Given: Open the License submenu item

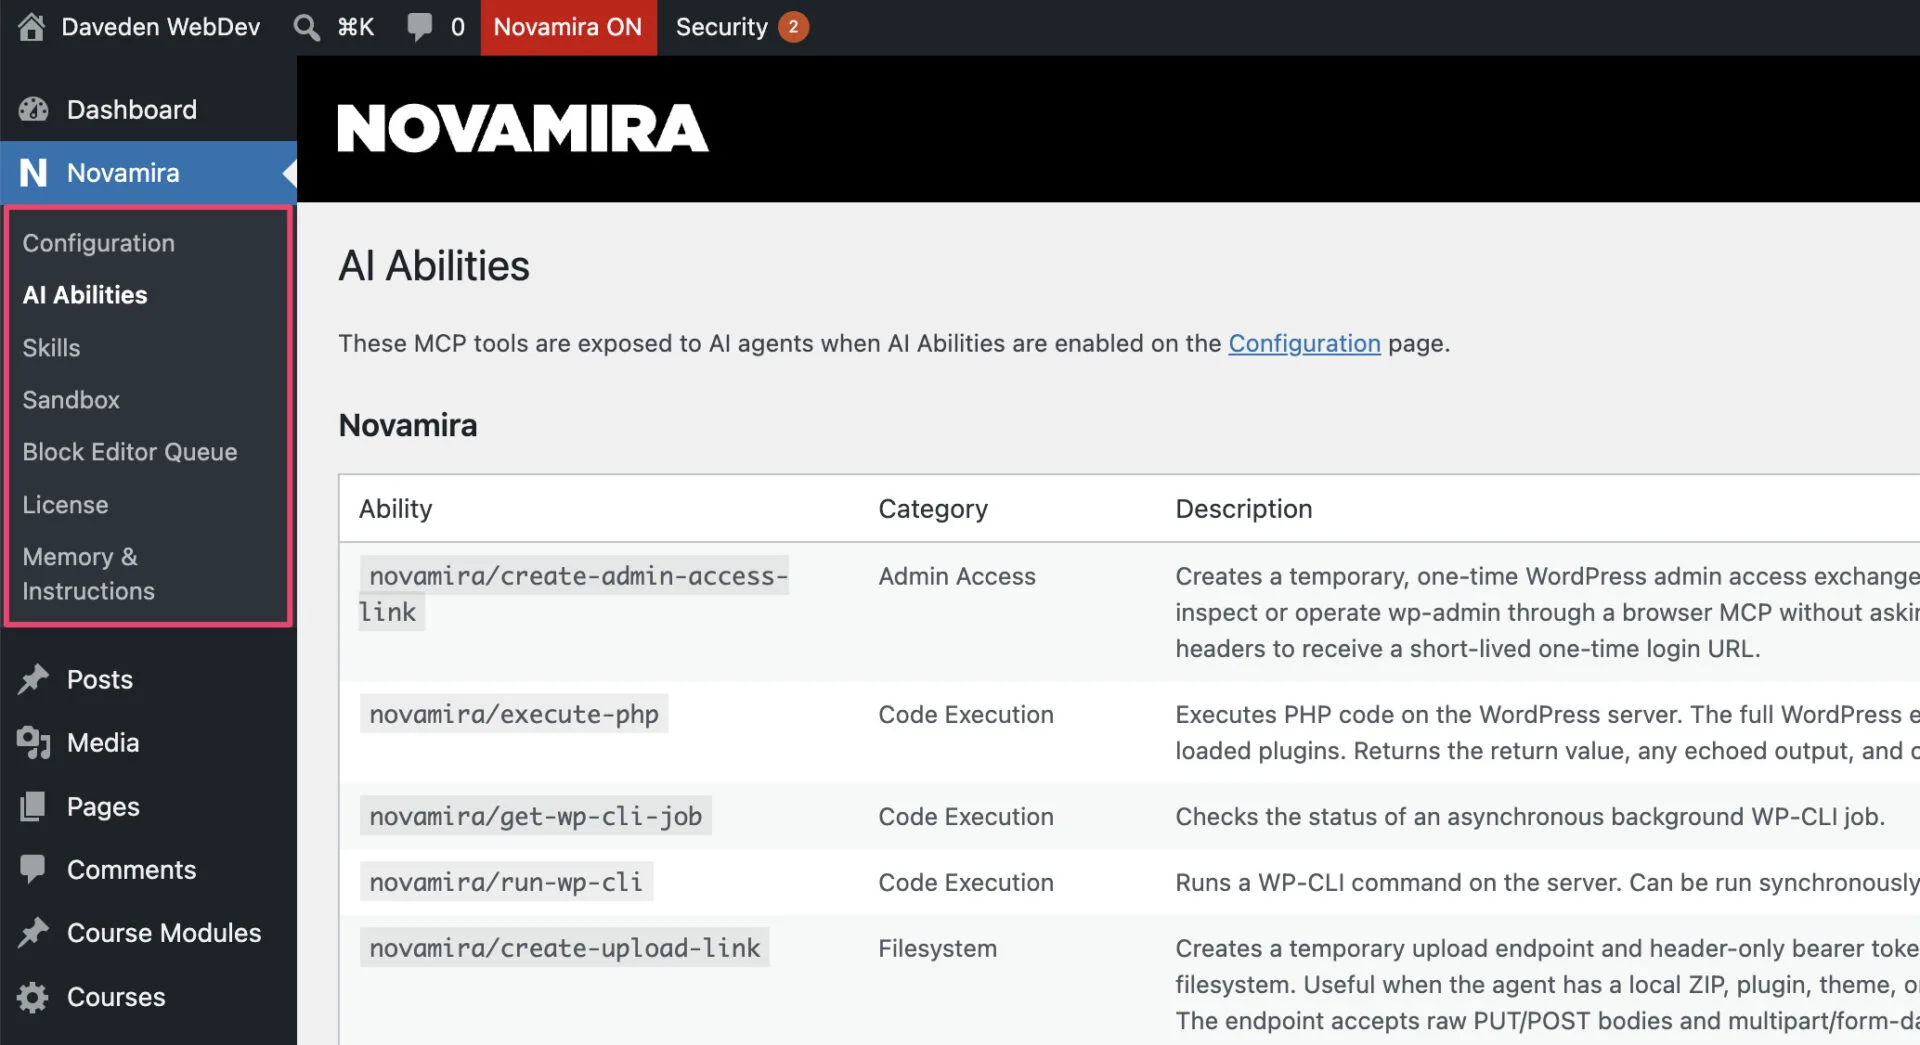Looking at the screenshot, I should 65,505.
